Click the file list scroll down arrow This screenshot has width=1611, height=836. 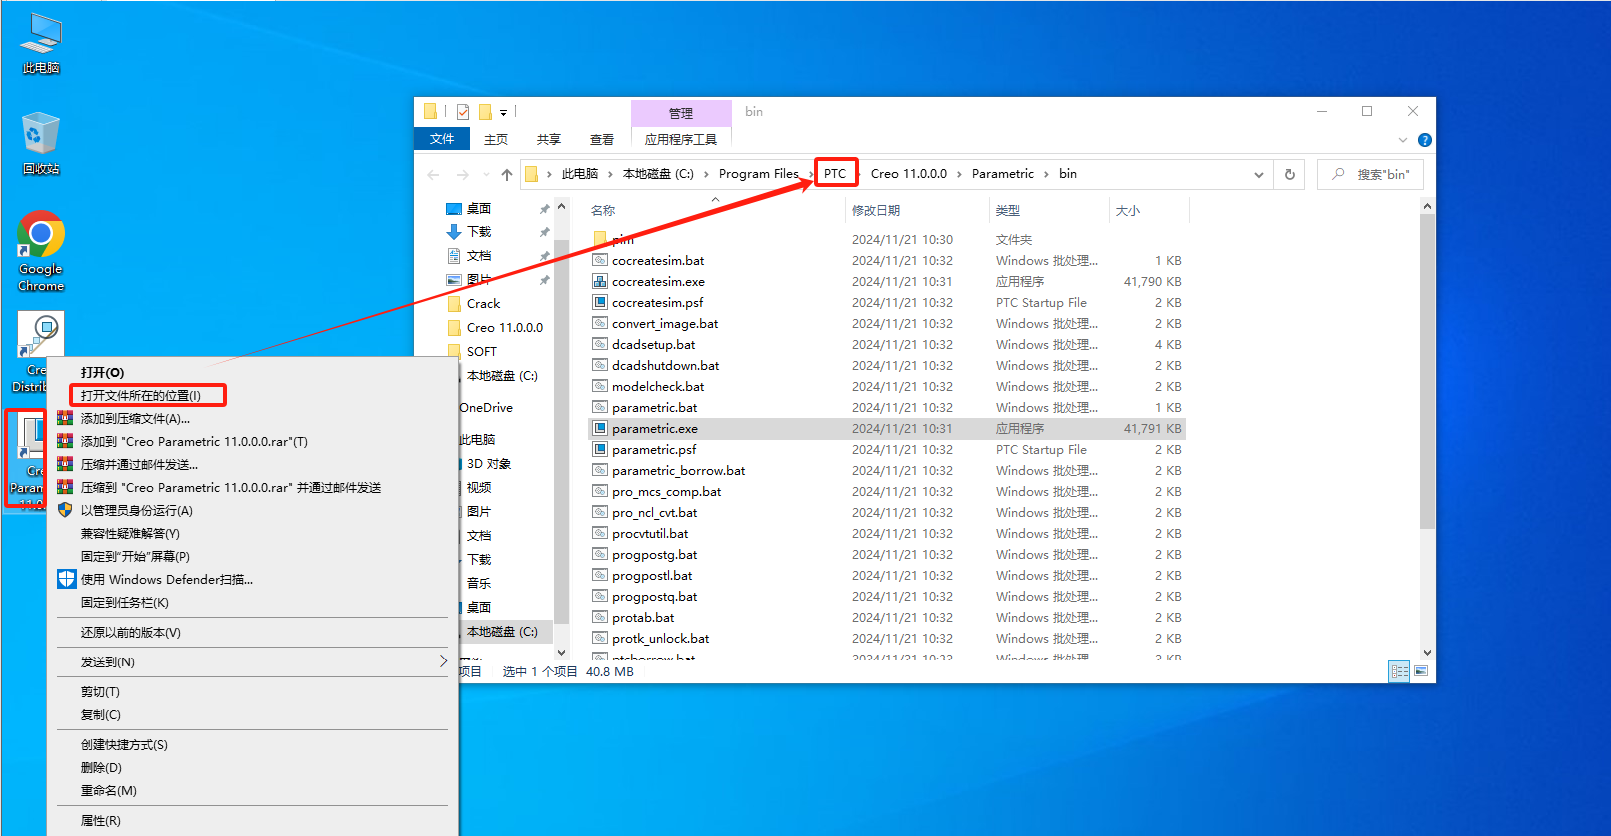tap(1427, 652)
